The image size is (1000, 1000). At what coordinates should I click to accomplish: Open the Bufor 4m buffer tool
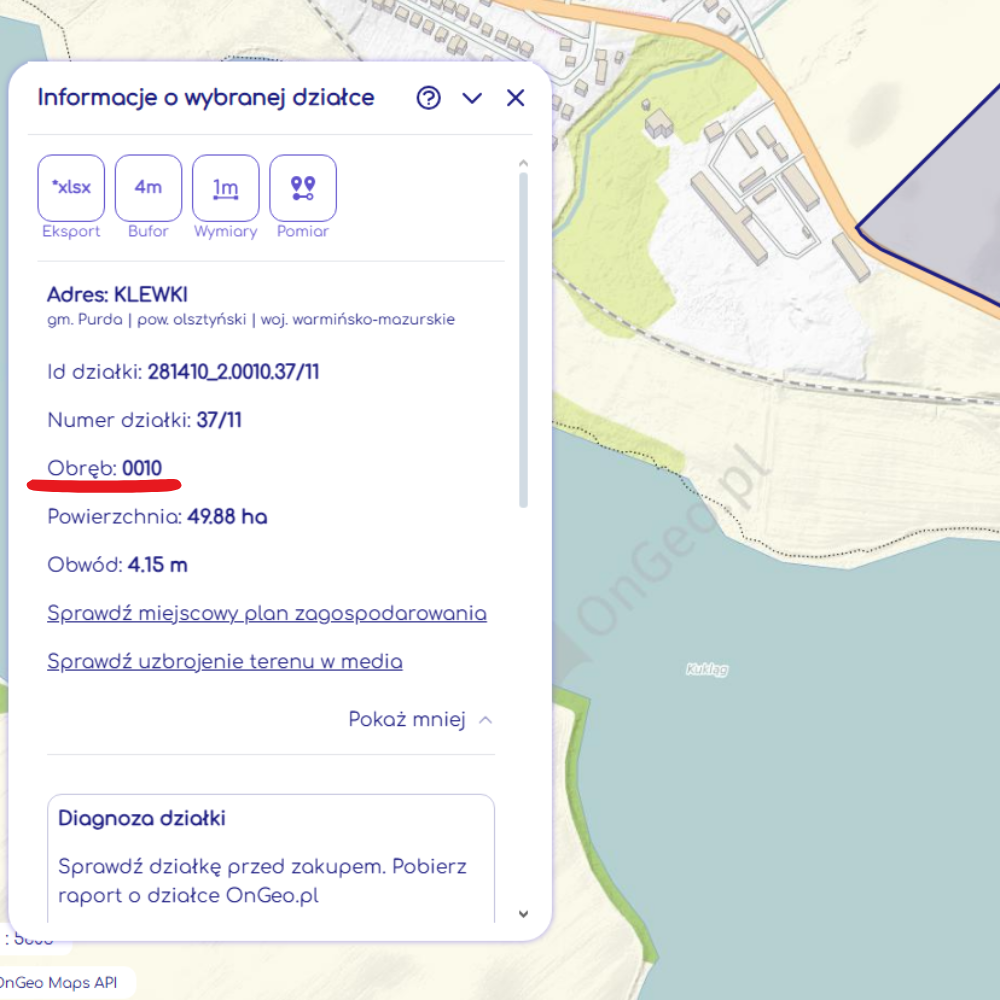(x=148, y=188)
